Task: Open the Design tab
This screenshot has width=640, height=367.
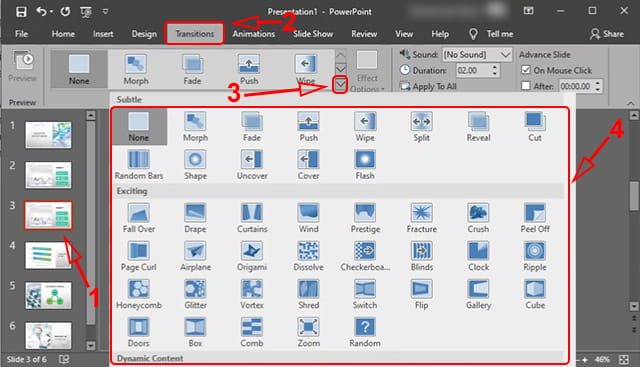Action: [x=144, y=34]
